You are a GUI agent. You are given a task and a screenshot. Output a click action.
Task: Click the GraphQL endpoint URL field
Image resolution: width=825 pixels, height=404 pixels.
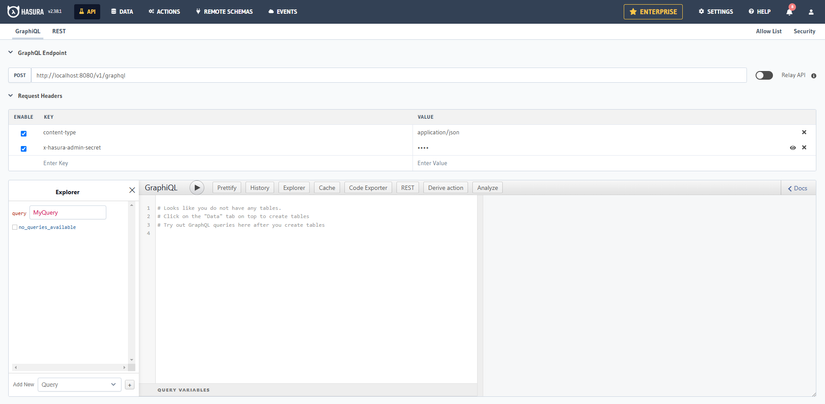pos(389,75)
